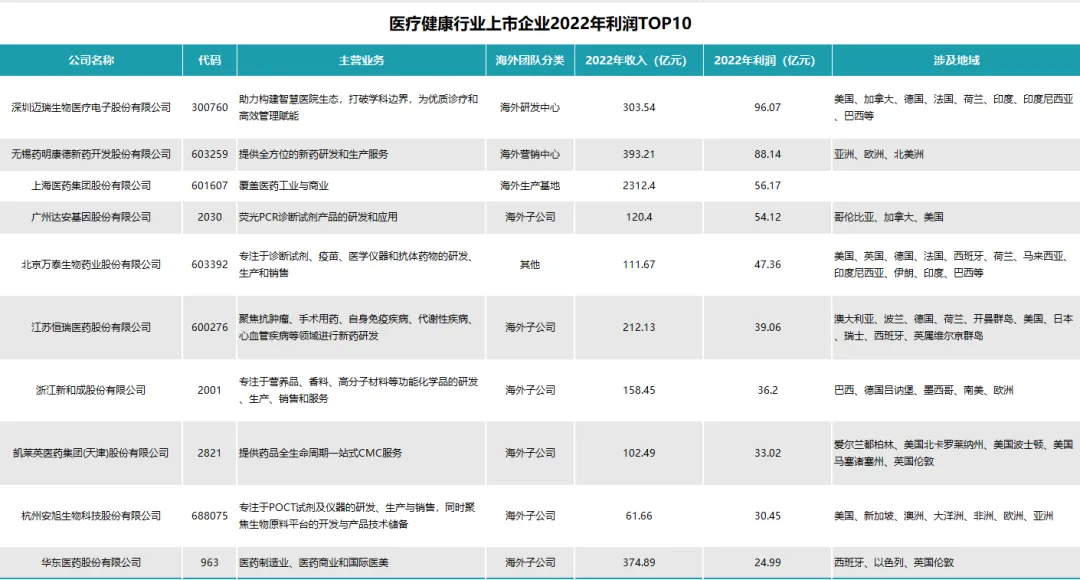Click profit value 47.36

(767, 265)
